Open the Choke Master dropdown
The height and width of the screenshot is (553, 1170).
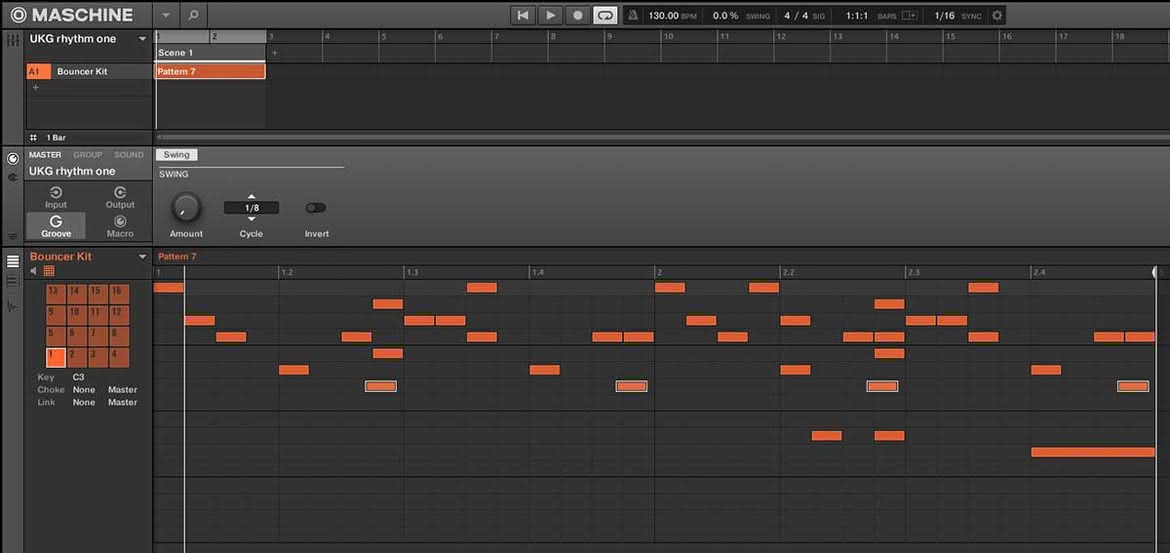tap(122, 390)
